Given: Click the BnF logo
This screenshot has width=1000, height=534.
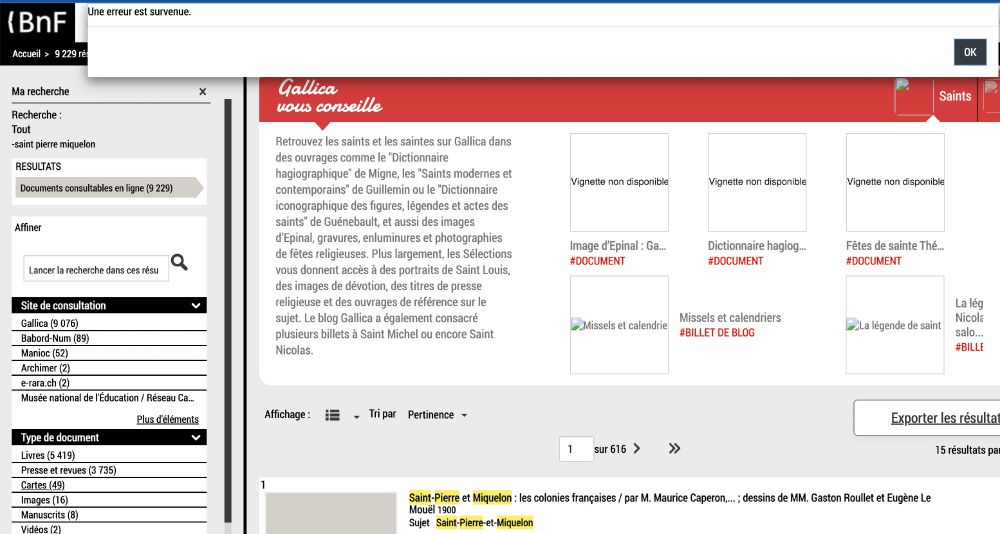Looking at the screenshot, I should [x=37, y=22].
